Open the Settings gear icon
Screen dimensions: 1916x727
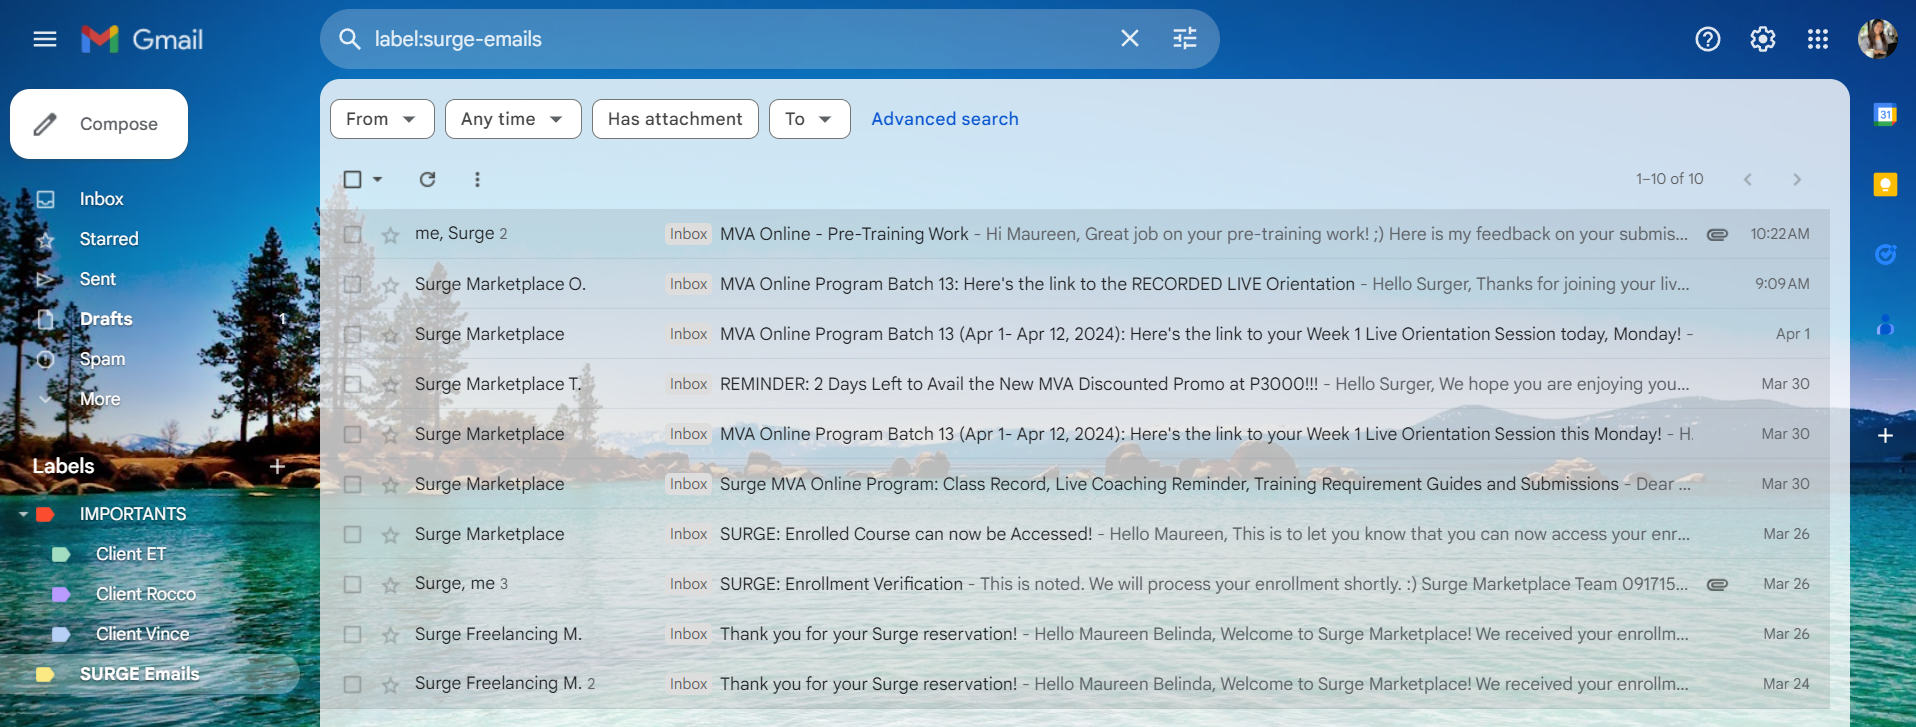[x=1763, y=39]
